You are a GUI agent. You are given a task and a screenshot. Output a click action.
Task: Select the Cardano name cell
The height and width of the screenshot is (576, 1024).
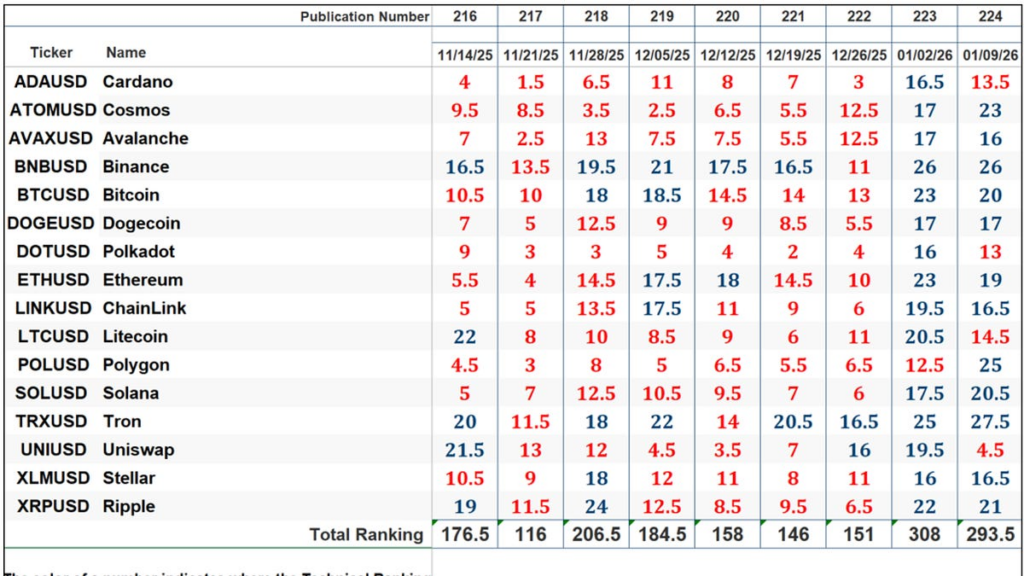137,82
